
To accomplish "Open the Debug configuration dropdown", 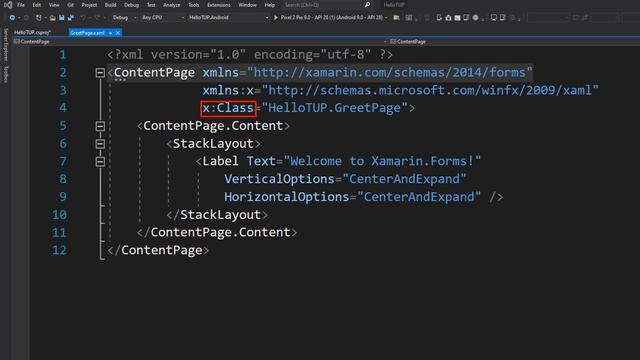I will coord(124,18).
